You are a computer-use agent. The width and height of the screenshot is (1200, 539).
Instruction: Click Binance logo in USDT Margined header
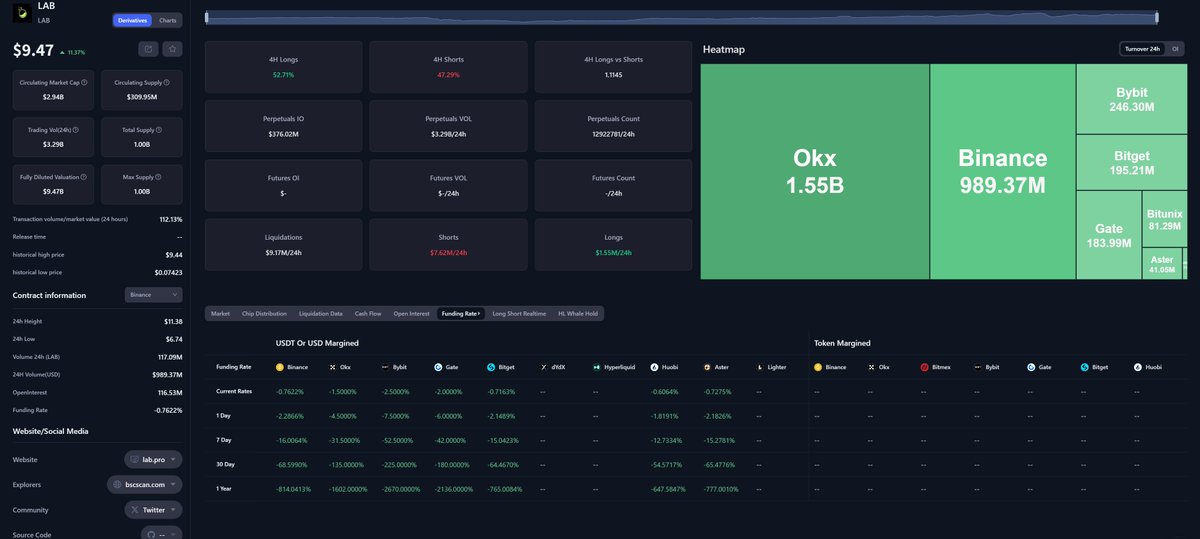(x=280, y=367)
